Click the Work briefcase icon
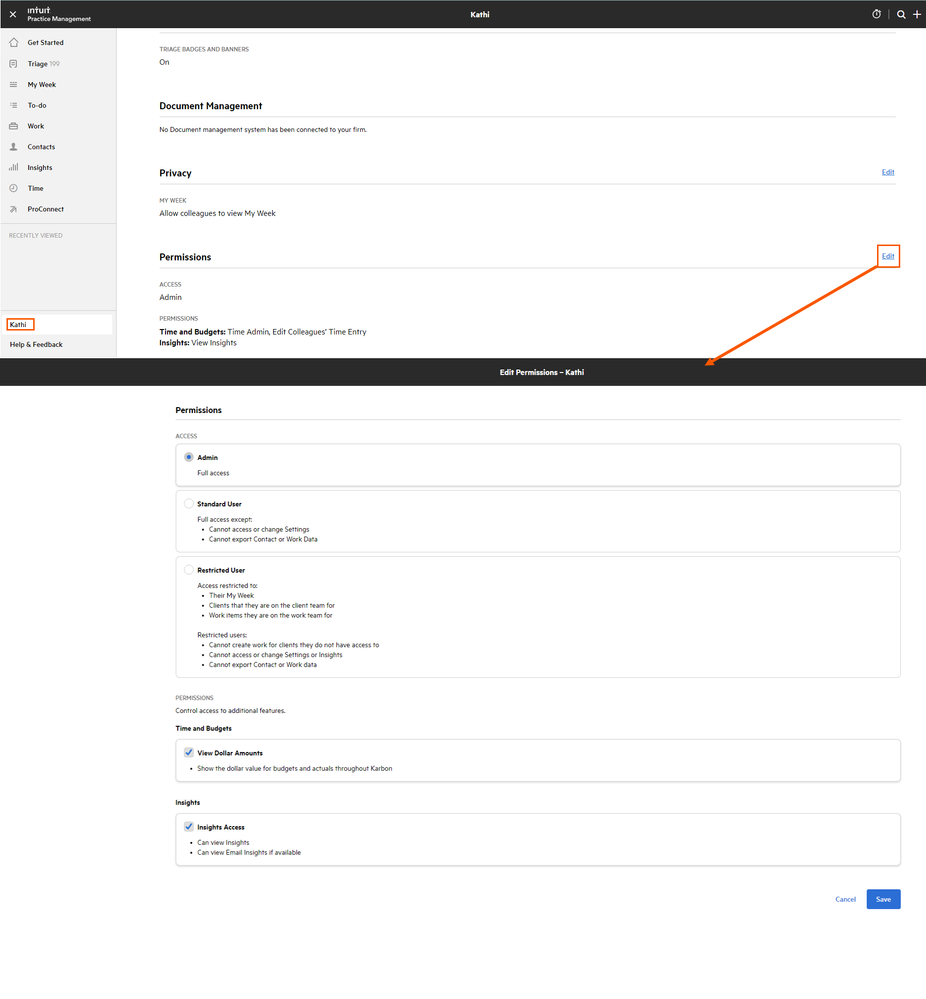The image size is (926, 999). click(13, 126)
